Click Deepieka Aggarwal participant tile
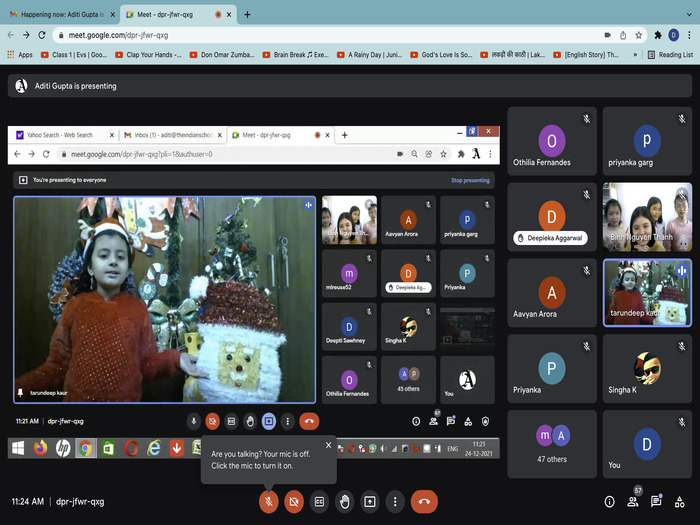Image resolution: width=700 pixels, height=525 pixels. click(x=552, y=217)
